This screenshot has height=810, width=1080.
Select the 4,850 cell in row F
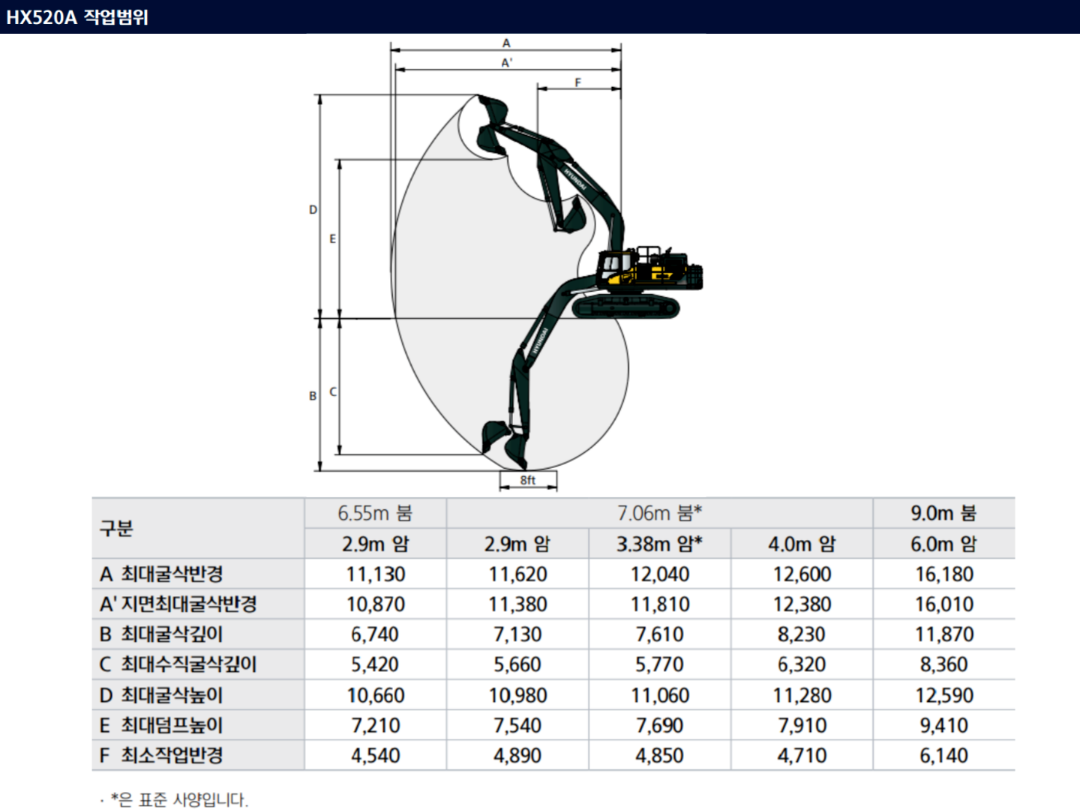[x=660, y=756]
